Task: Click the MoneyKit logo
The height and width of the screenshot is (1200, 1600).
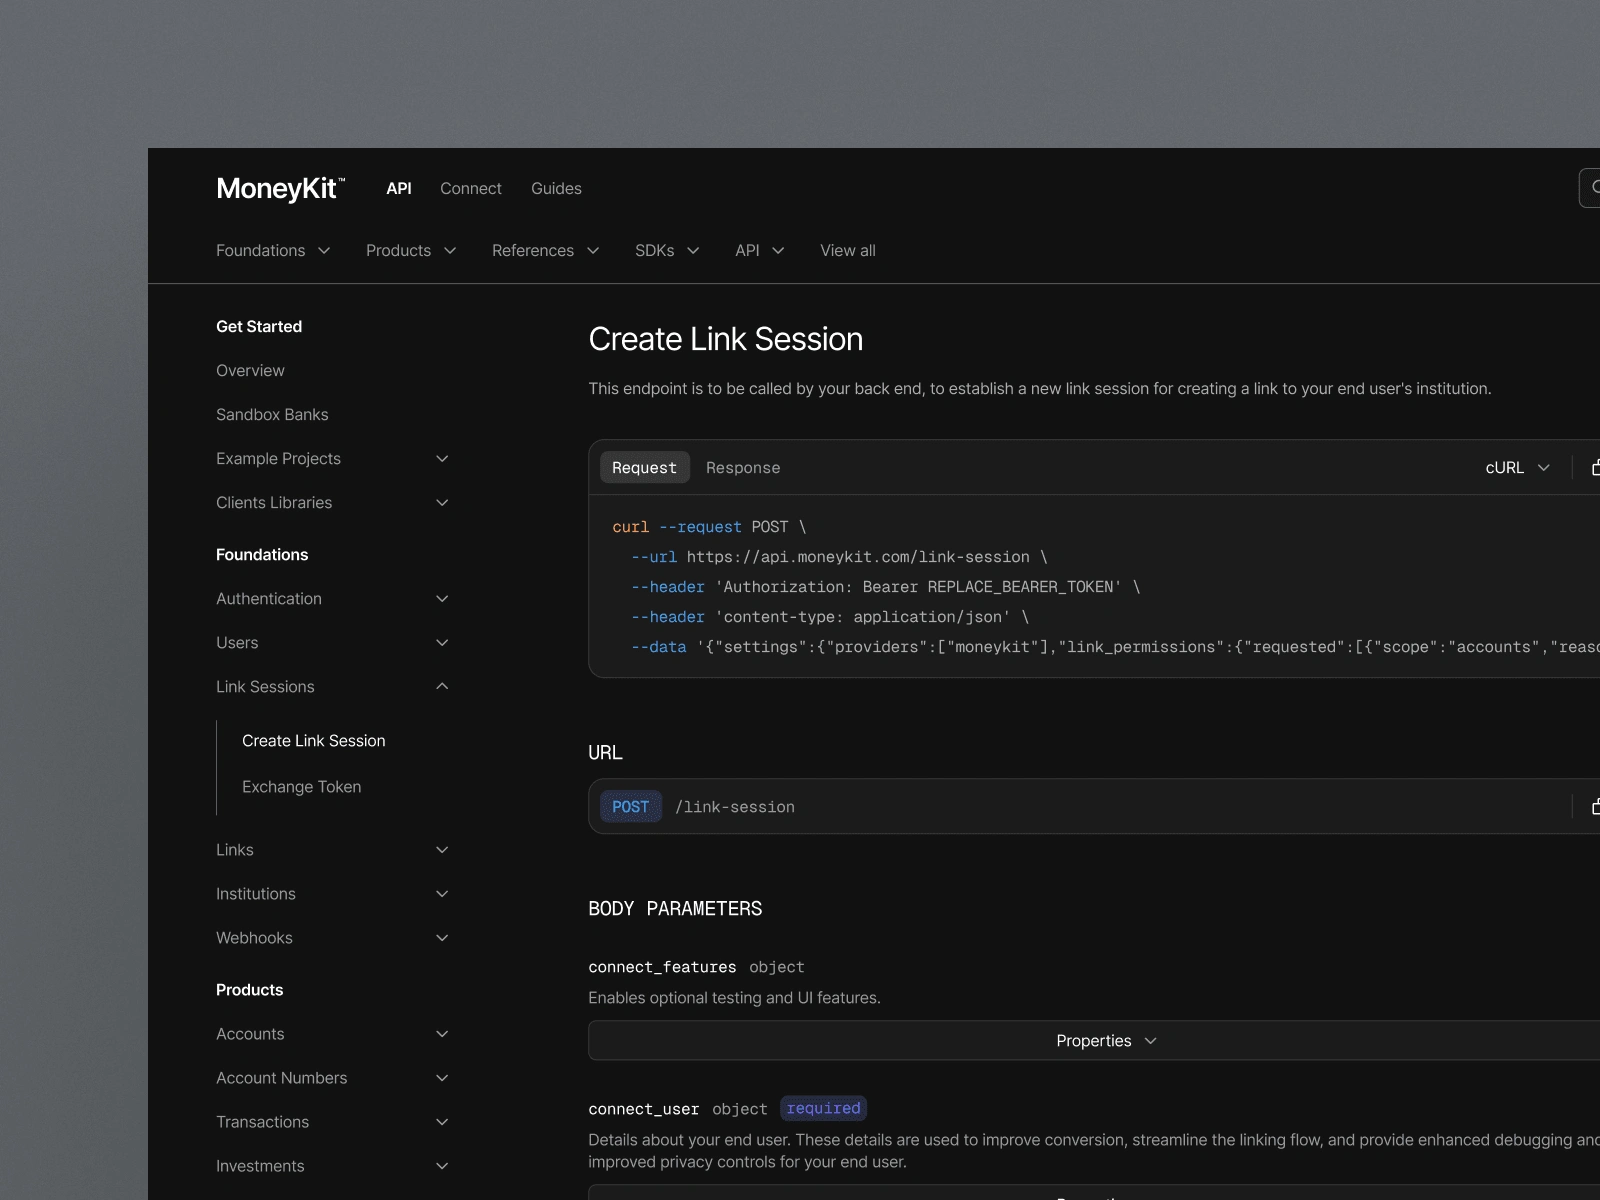Action: 281,188
